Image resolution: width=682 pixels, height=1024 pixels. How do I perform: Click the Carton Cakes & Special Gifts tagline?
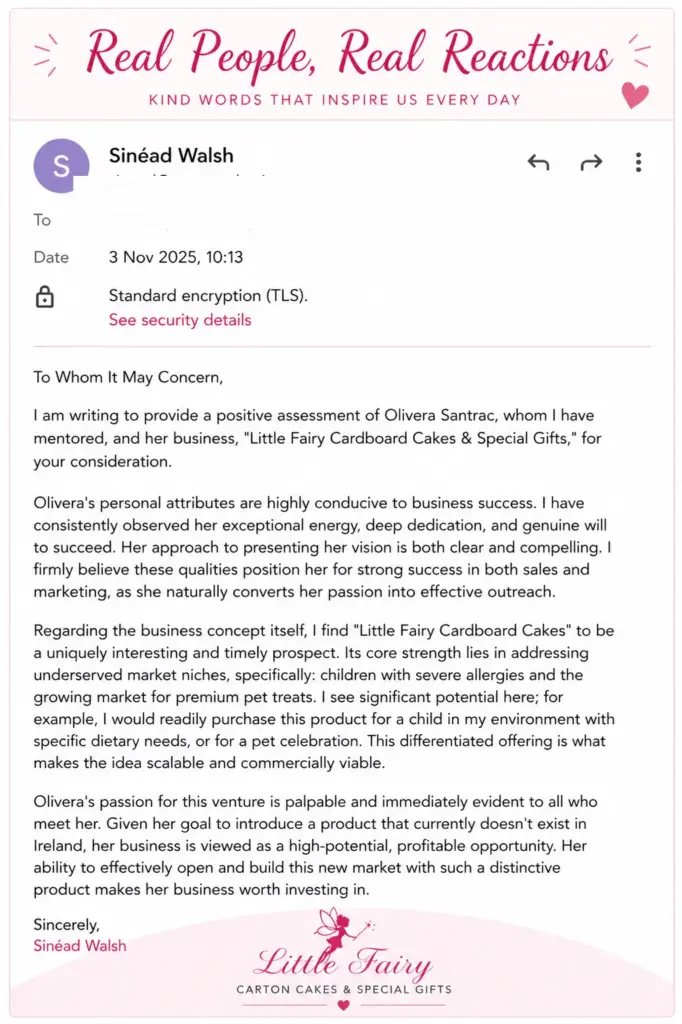pyautogui.click(x=344, y=989)
